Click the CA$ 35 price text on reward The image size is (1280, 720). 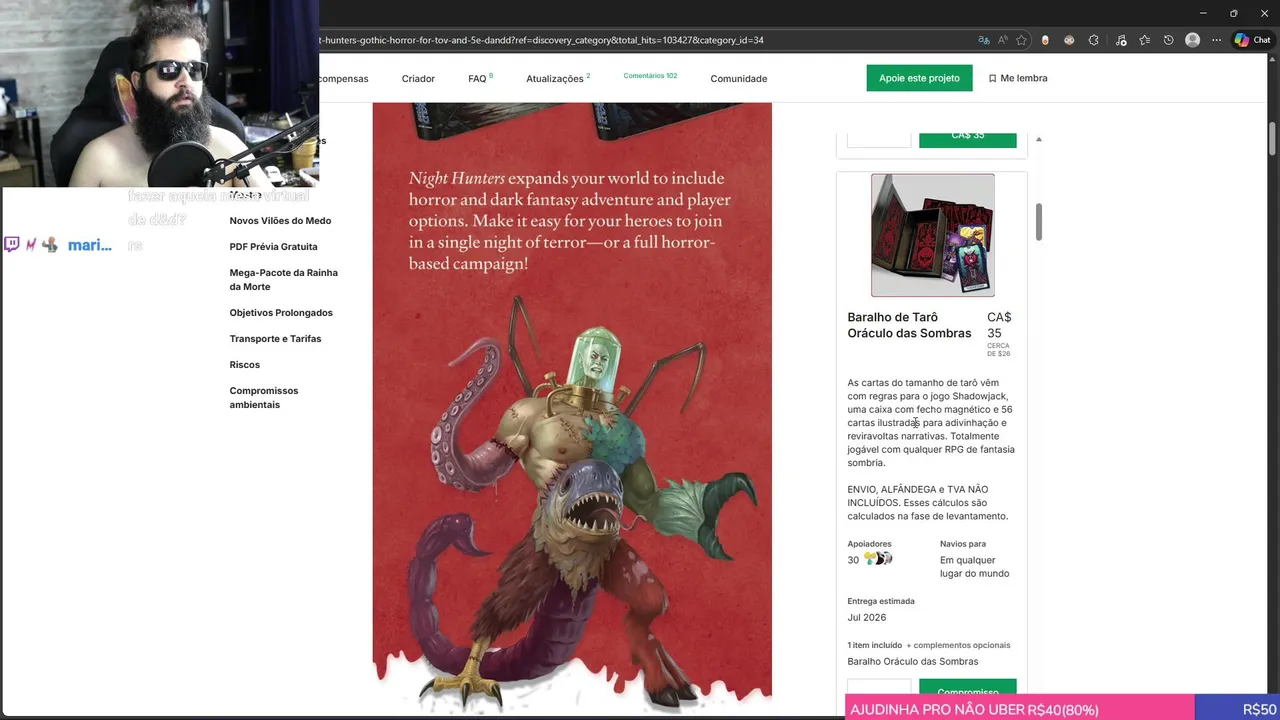point(999,325)
